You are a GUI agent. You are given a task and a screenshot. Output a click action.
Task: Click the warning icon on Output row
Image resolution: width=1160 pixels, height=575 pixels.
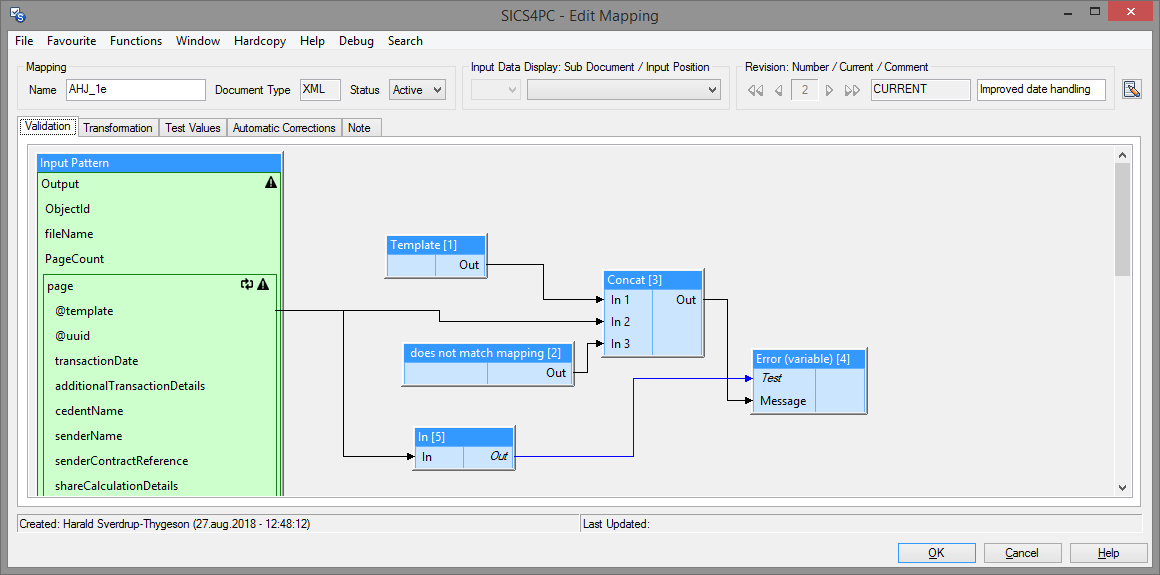pos(270,184)
